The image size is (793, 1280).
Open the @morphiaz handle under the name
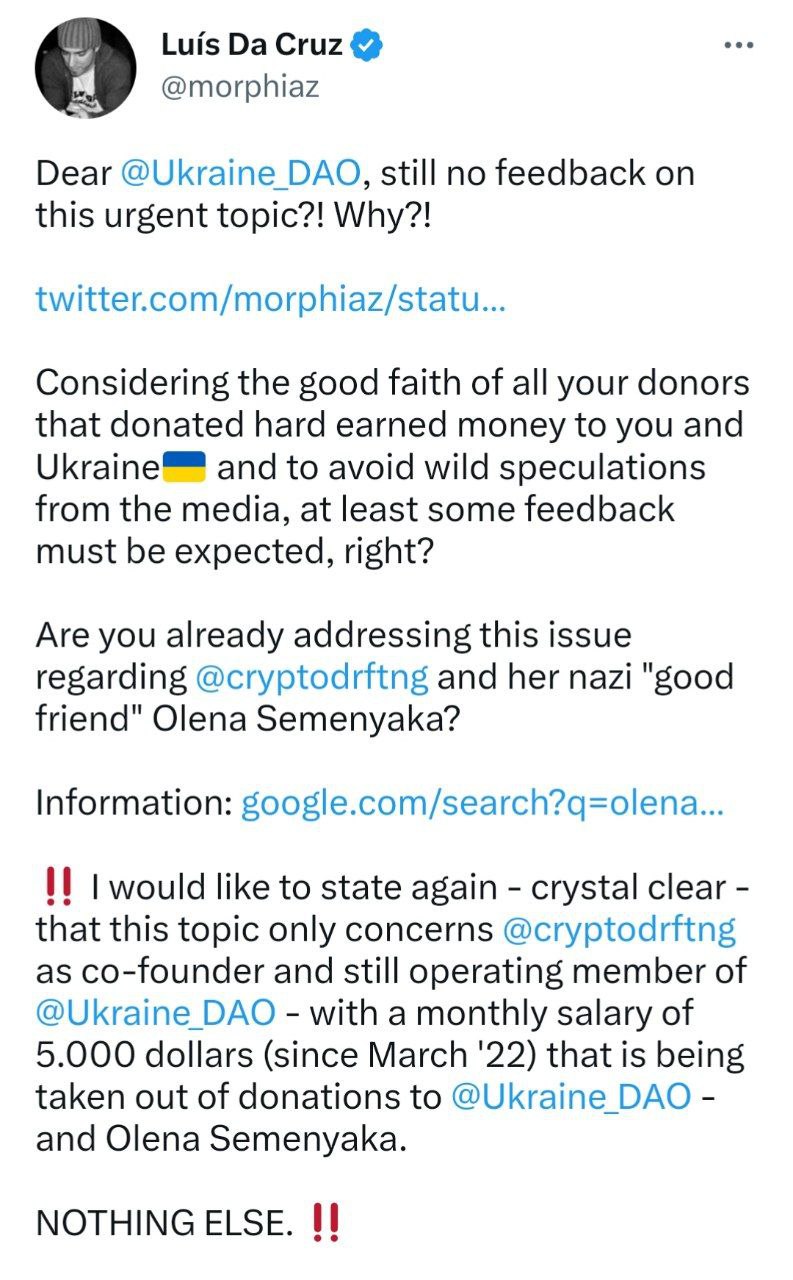pyautogui.click(x=240, y=87)
